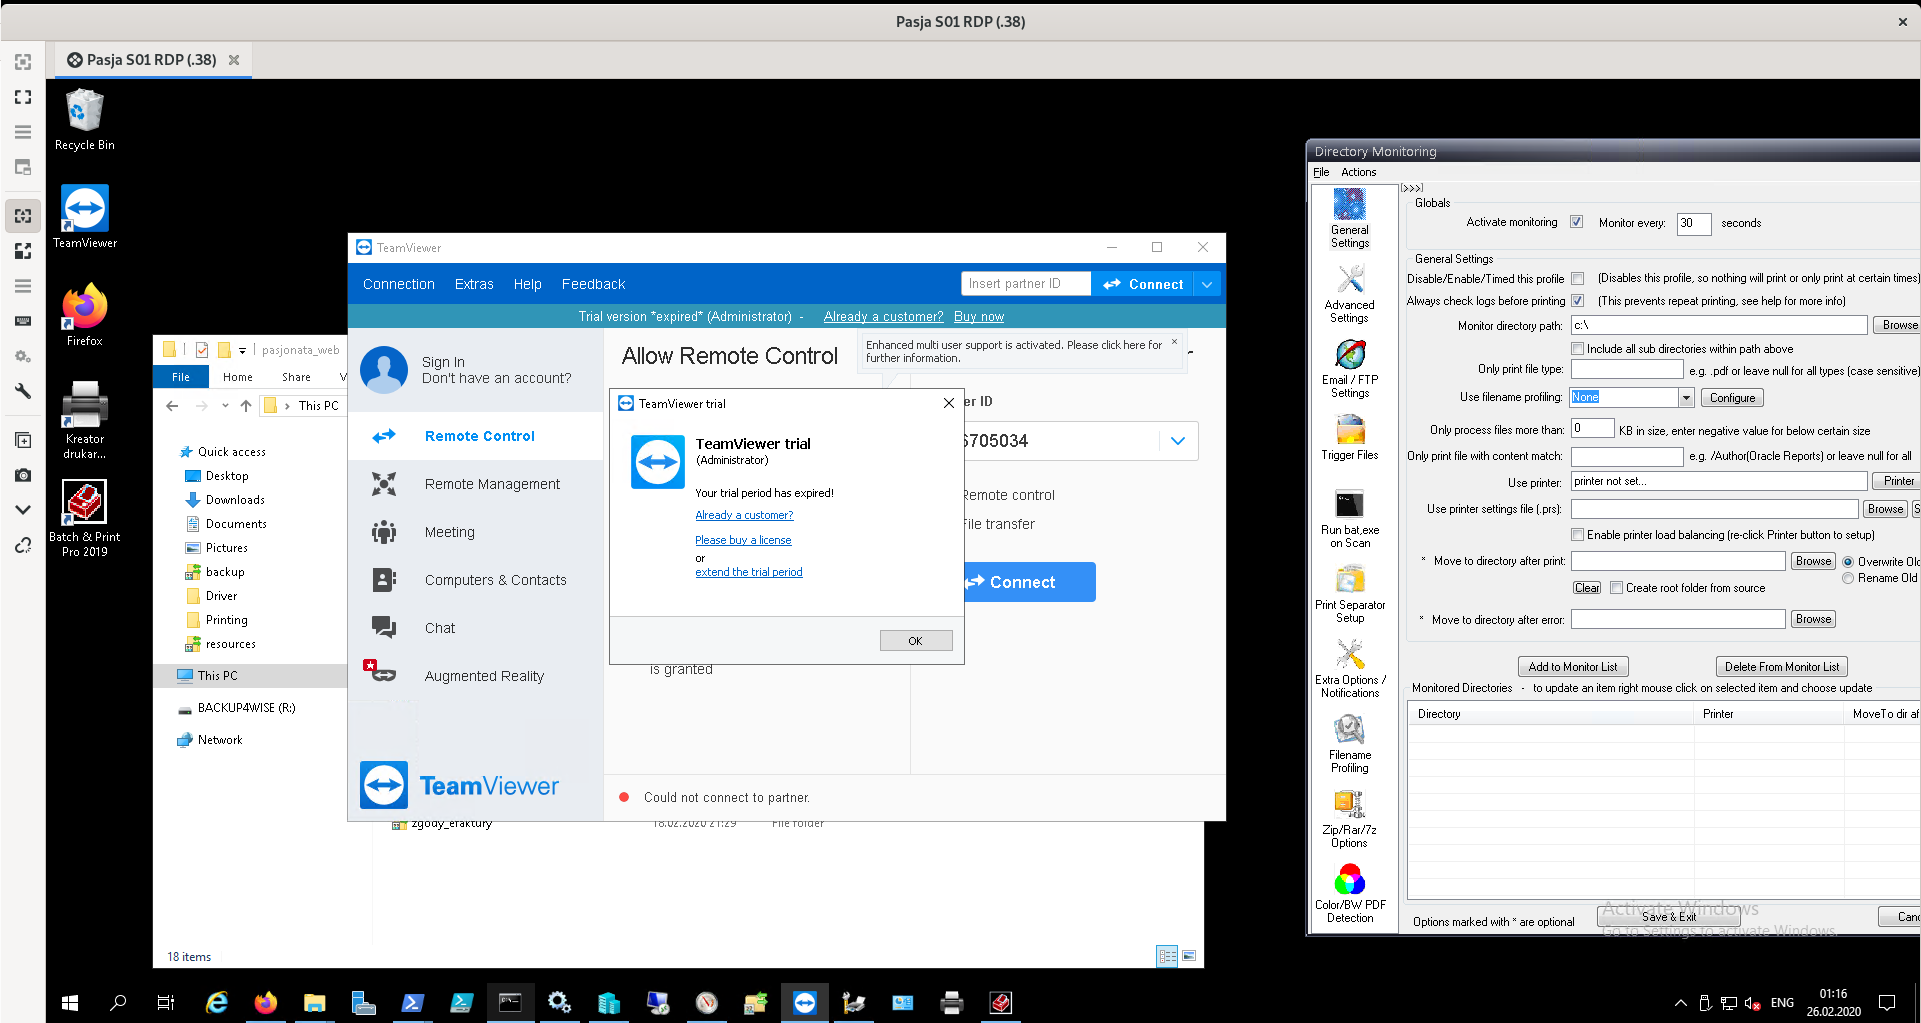Toggle Activate monitoring checkbox
This screenshot has width=1921, height=1023.
point(1577,222)
